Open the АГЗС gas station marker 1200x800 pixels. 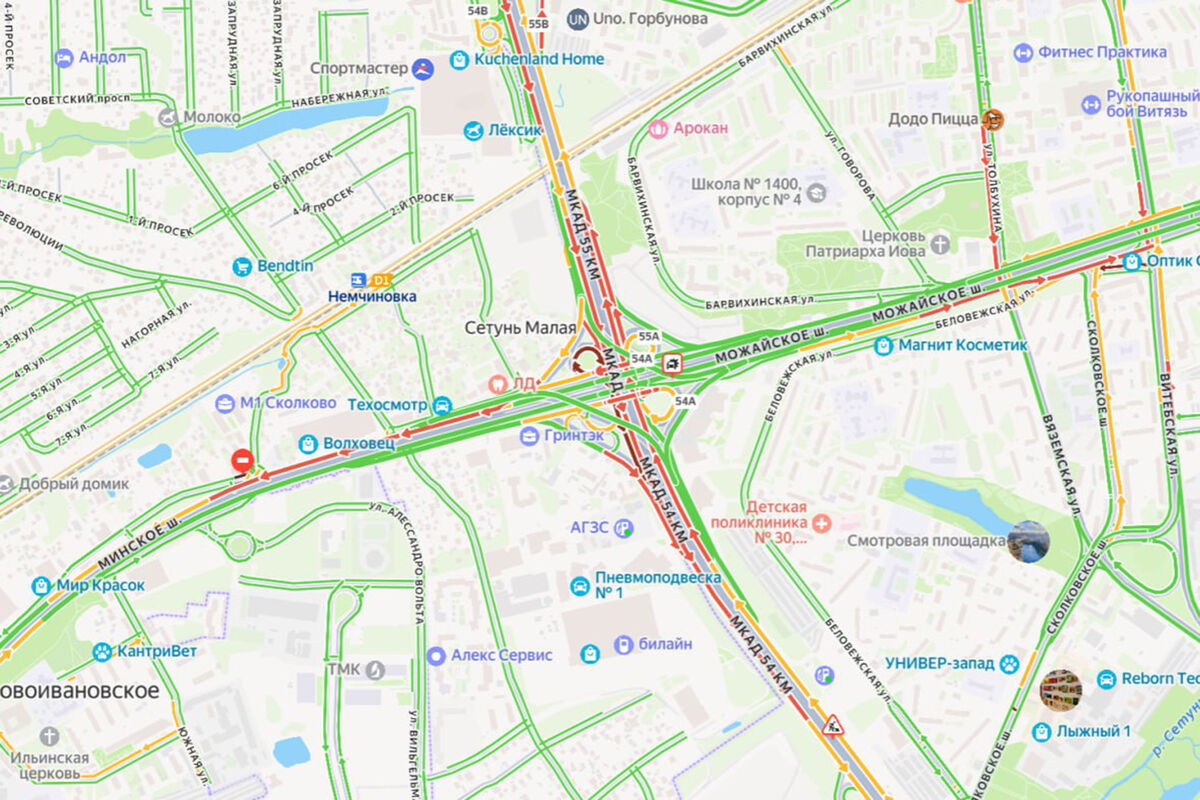click(x=624, y=527)
